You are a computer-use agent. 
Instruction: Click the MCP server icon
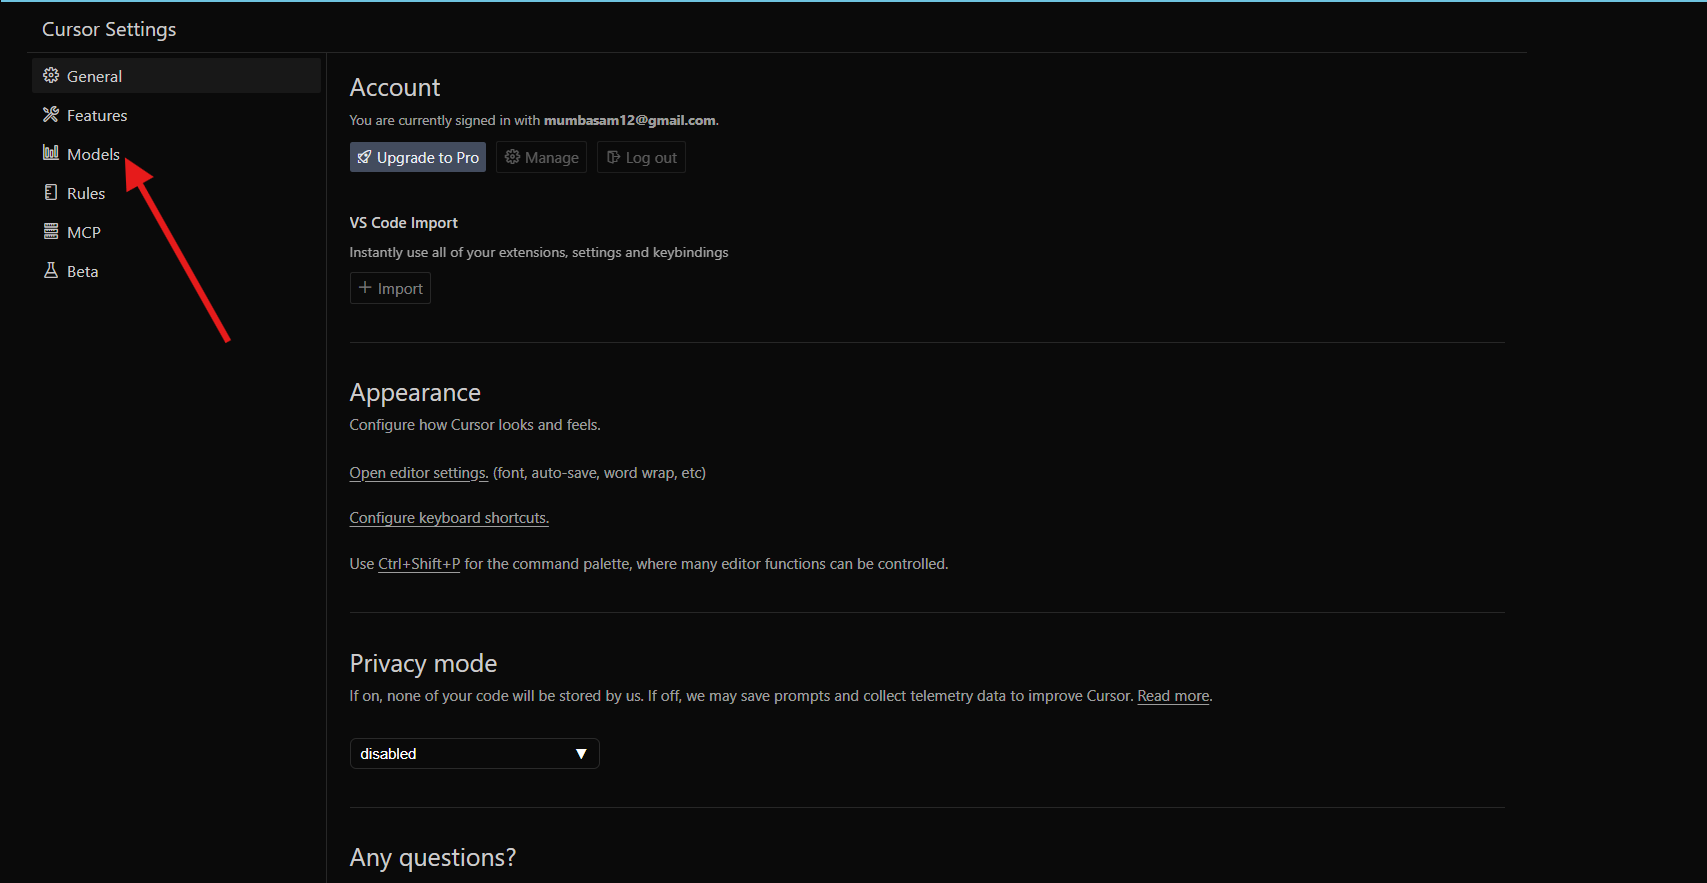51,231
